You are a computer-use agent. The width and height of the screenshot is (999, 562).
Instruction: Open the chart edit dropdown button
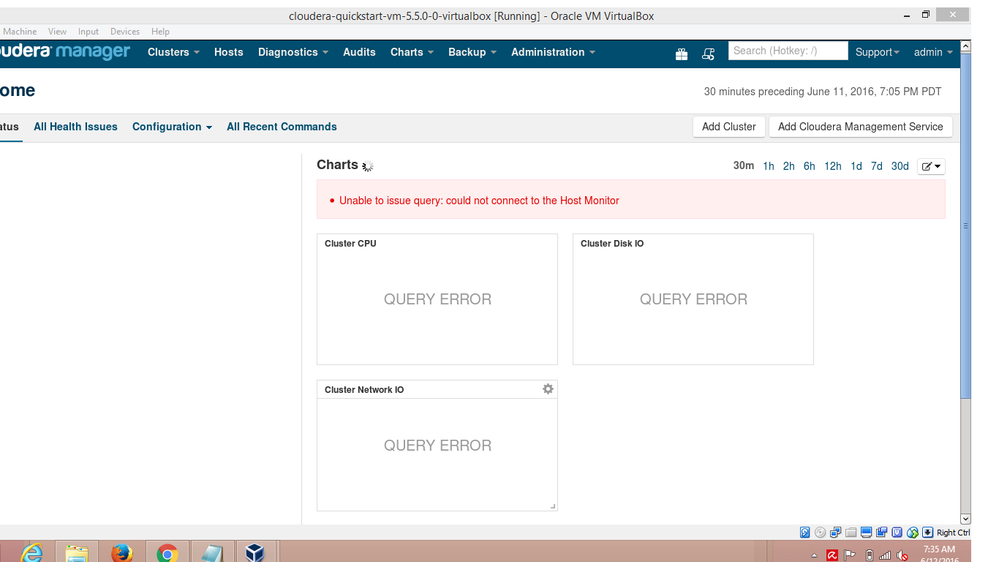click(x=931, y=166)
